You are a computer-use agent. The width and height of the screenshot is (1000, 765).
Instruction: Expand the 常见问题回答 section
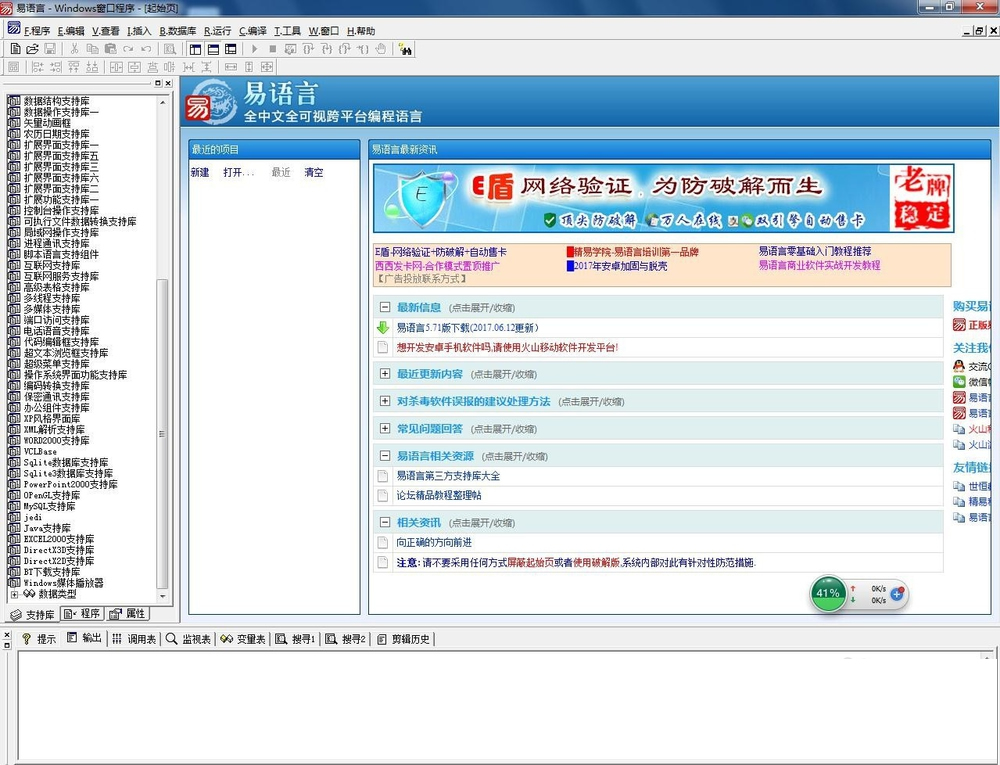(385, 428)
